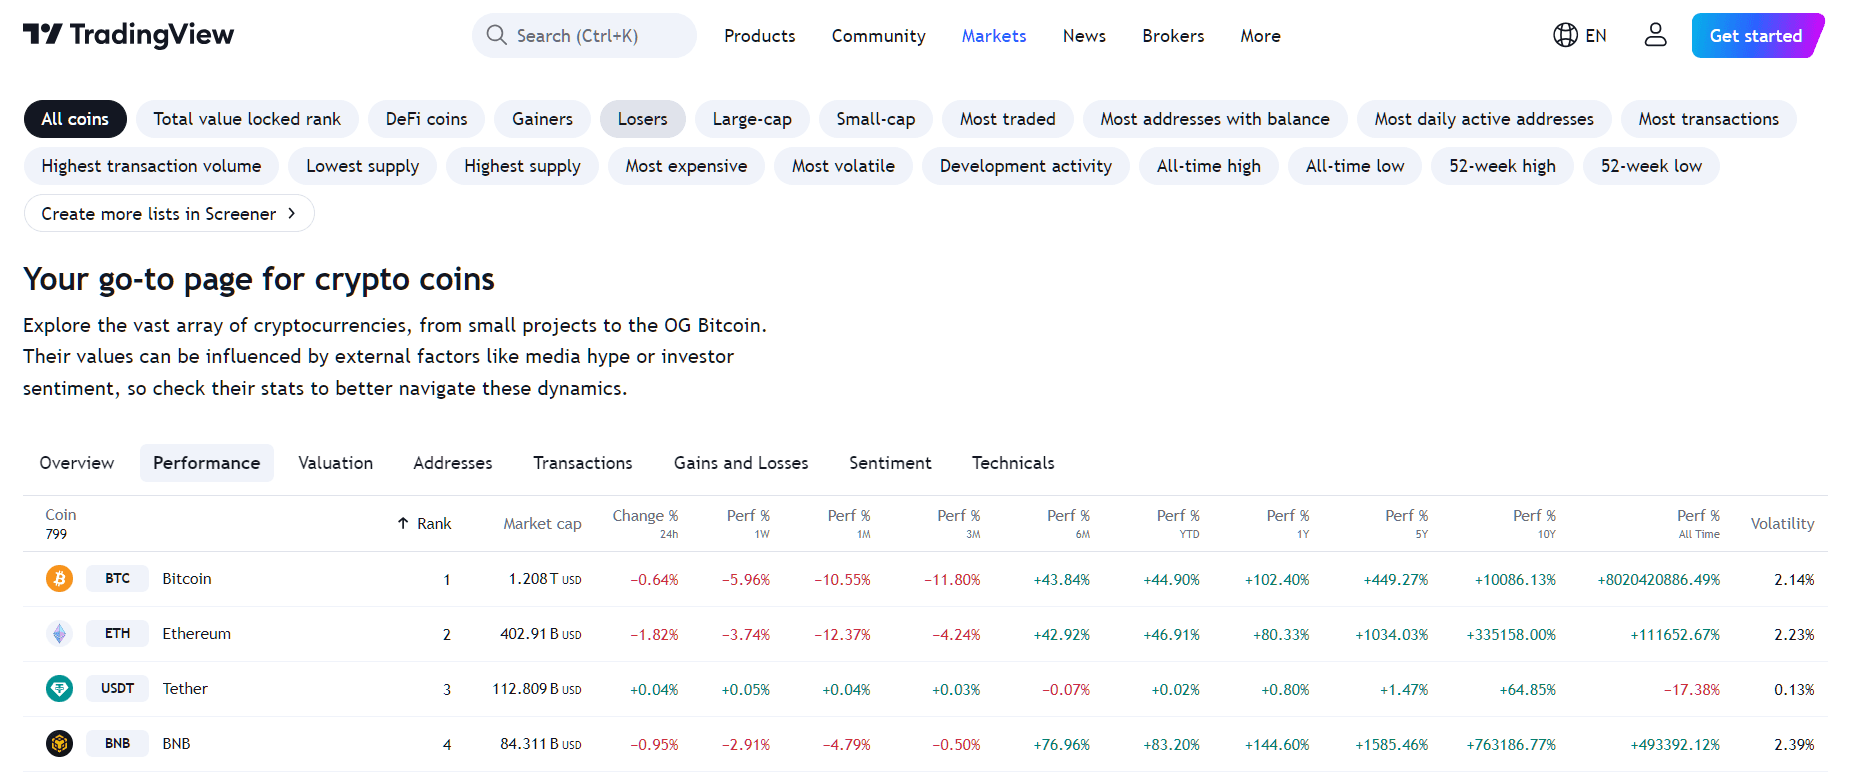The image size is (1869, 777).
Task: Open the More menu
Action: pos(1260,36)
